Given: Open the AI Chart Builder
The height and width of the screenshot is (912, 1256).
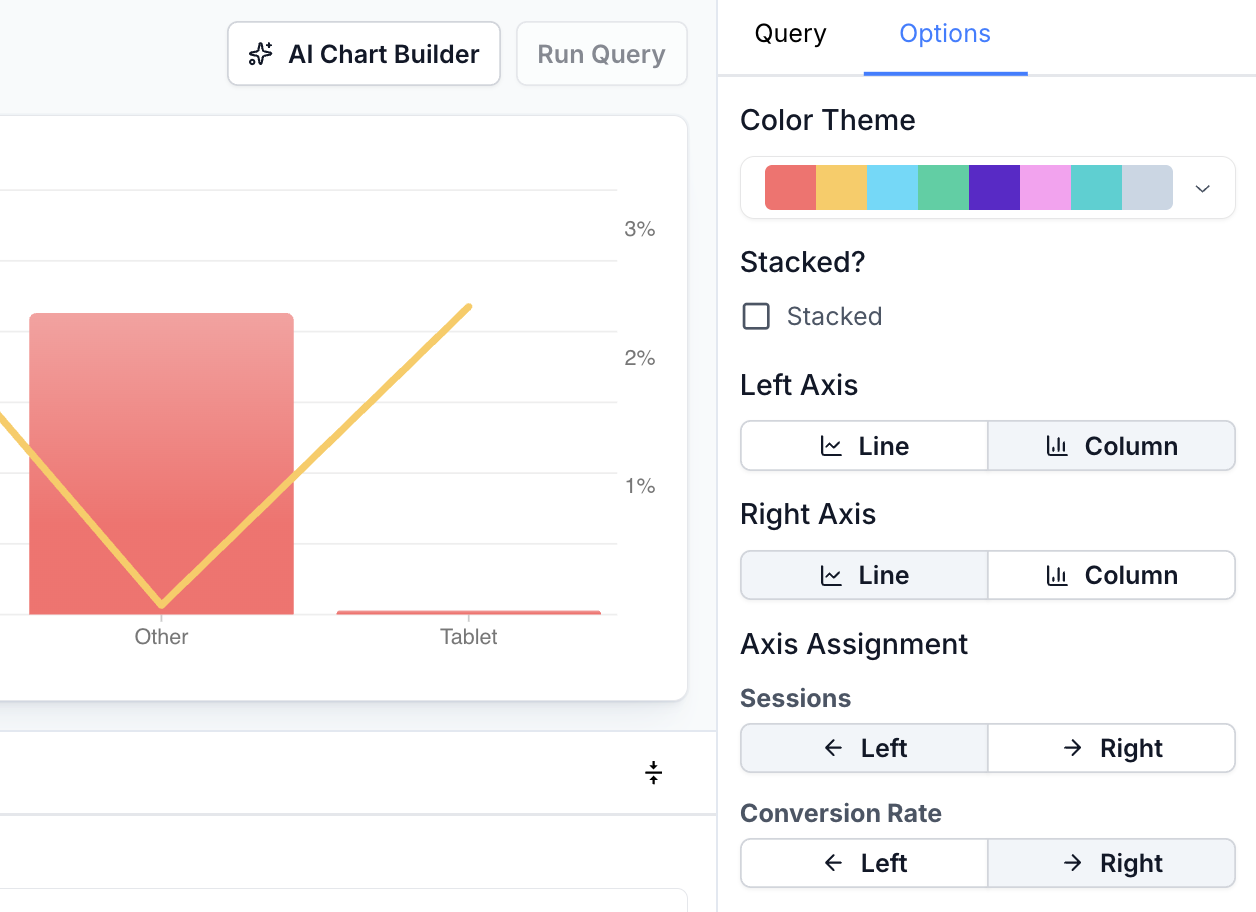Looking at the screenshot, I should 364,54.
